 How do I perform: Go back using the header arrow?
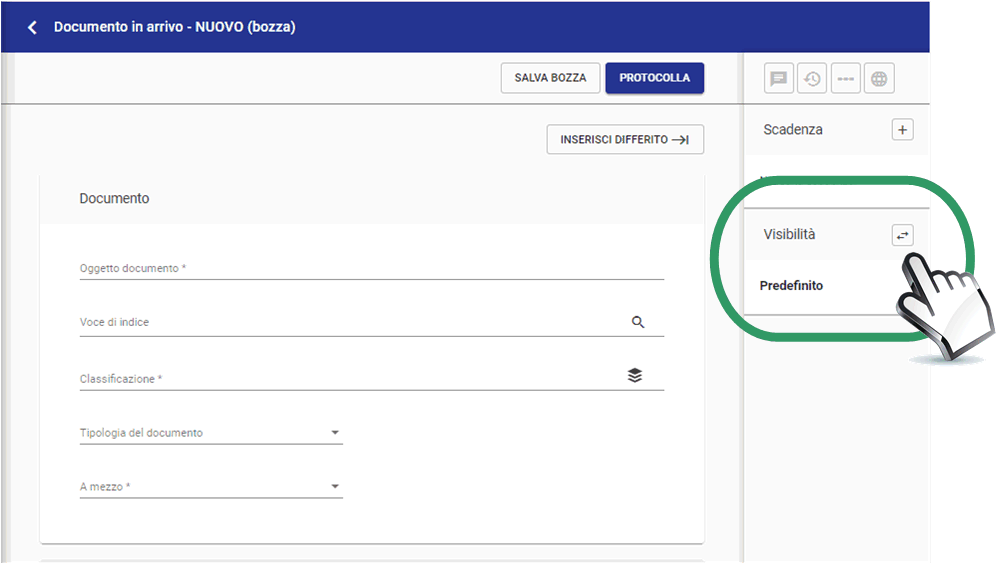coord(32,28)
